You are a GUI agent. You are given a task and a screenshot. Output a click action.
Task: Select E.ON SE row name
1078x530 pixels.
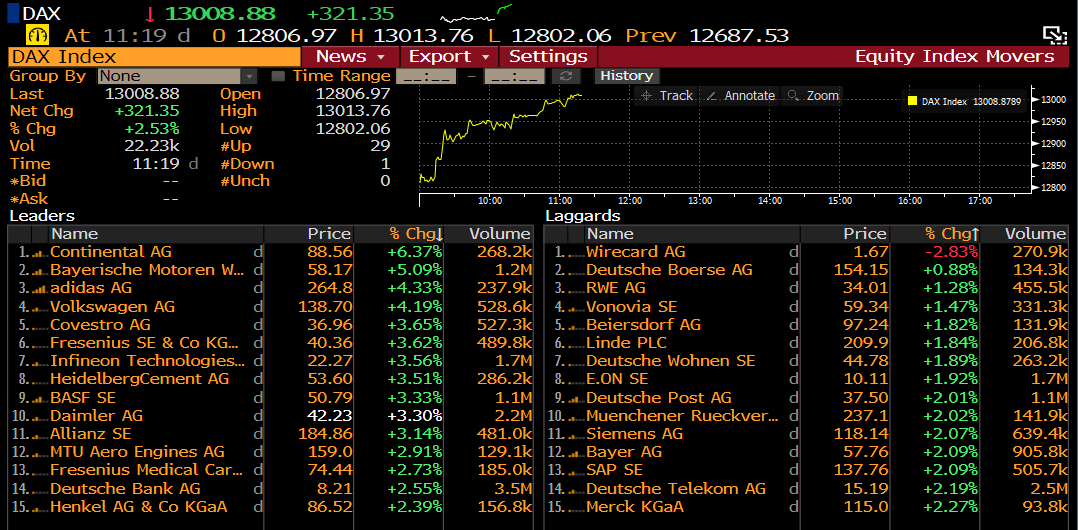[x=617, y=379]
